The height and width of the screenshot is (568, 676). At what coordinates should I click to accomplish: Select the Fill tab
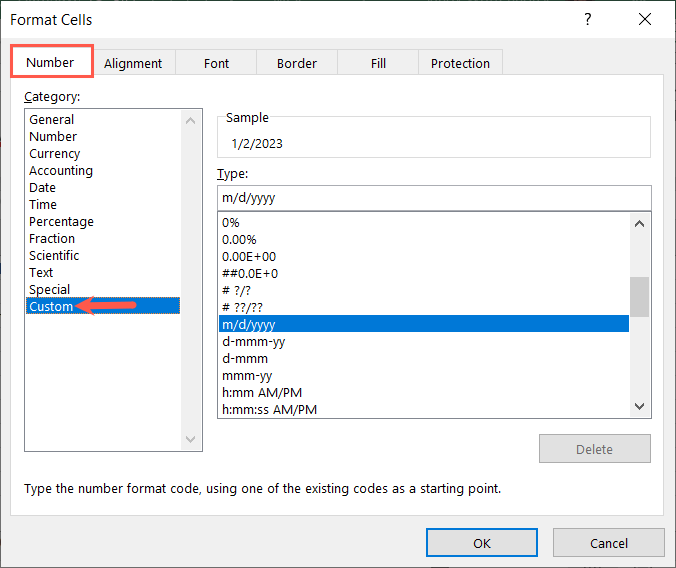(x=378, y=63)
